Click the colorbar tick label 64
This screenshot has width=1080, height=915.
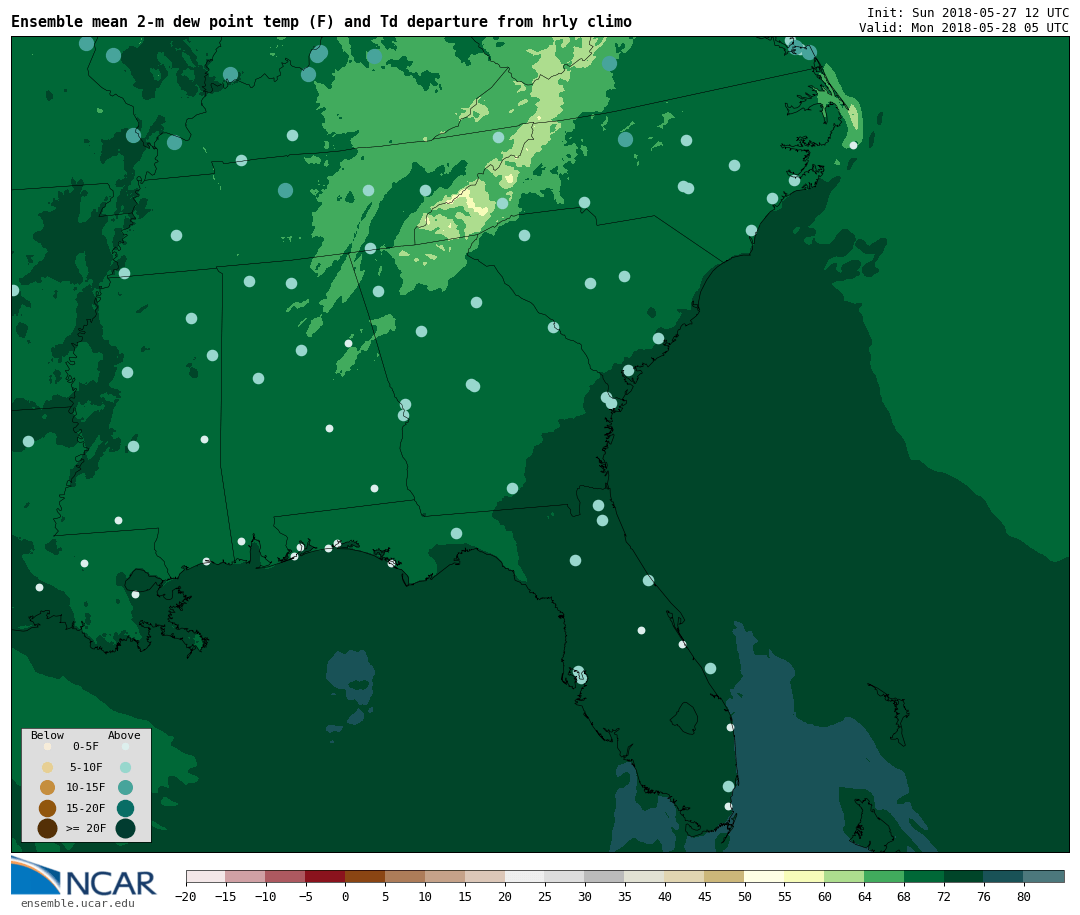pyautogui.click(x=864, y=896)
